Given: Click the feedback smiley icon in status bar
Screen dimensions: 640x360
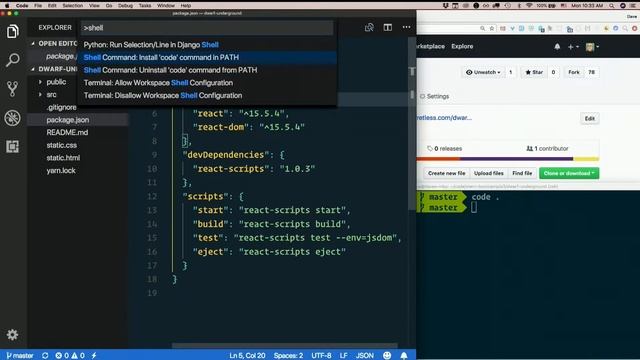Looking at the screenshot, I should click(387, 356).
